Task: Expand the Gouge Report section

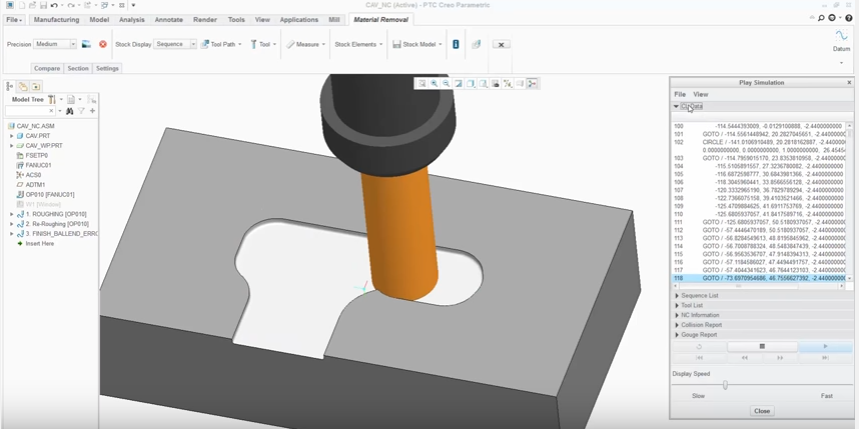Action: (697, 335)
